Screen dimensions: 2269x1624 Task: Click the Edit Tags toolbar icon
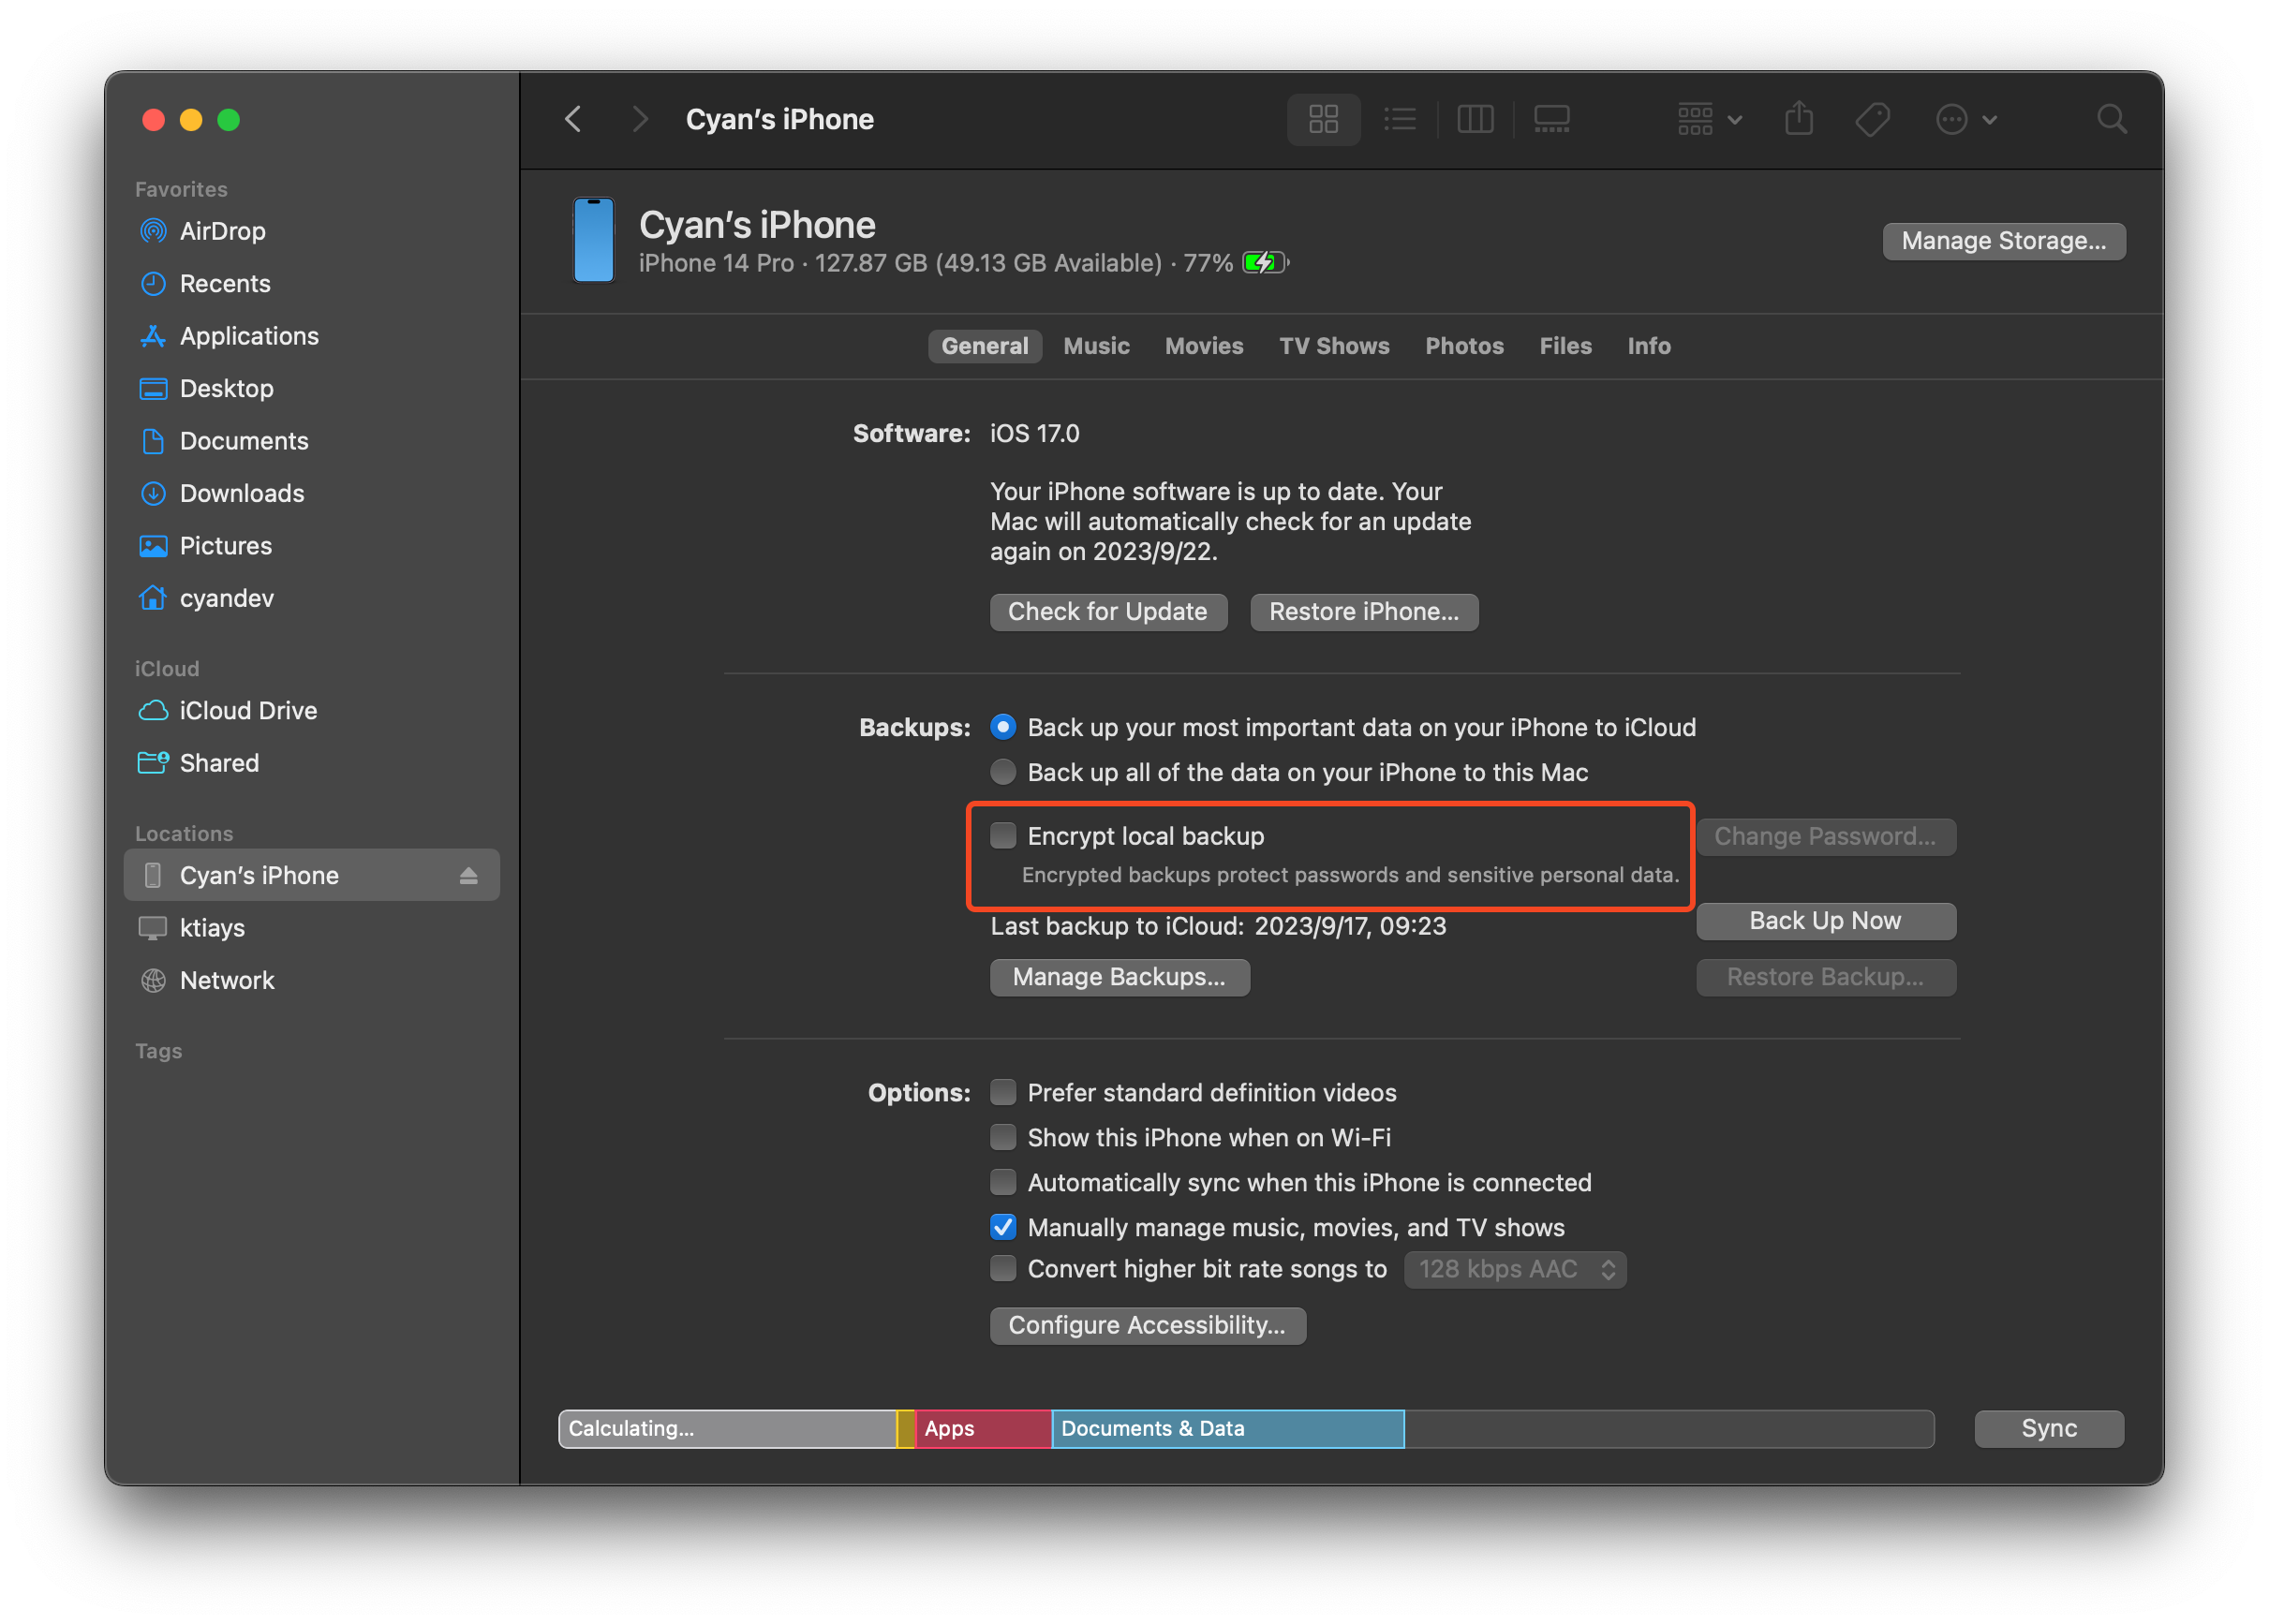[x=1872, y=120]
